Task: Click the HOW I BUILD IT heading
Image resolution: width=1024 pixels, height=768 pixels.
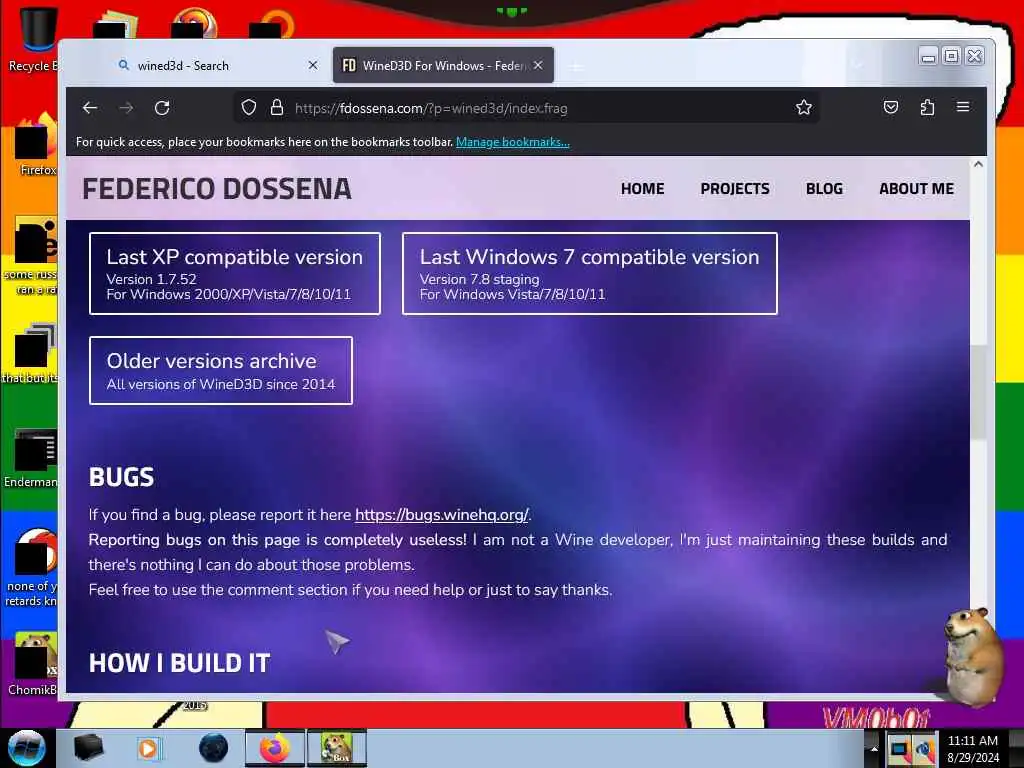Action: pyautogui.click(x=180, y=664)
